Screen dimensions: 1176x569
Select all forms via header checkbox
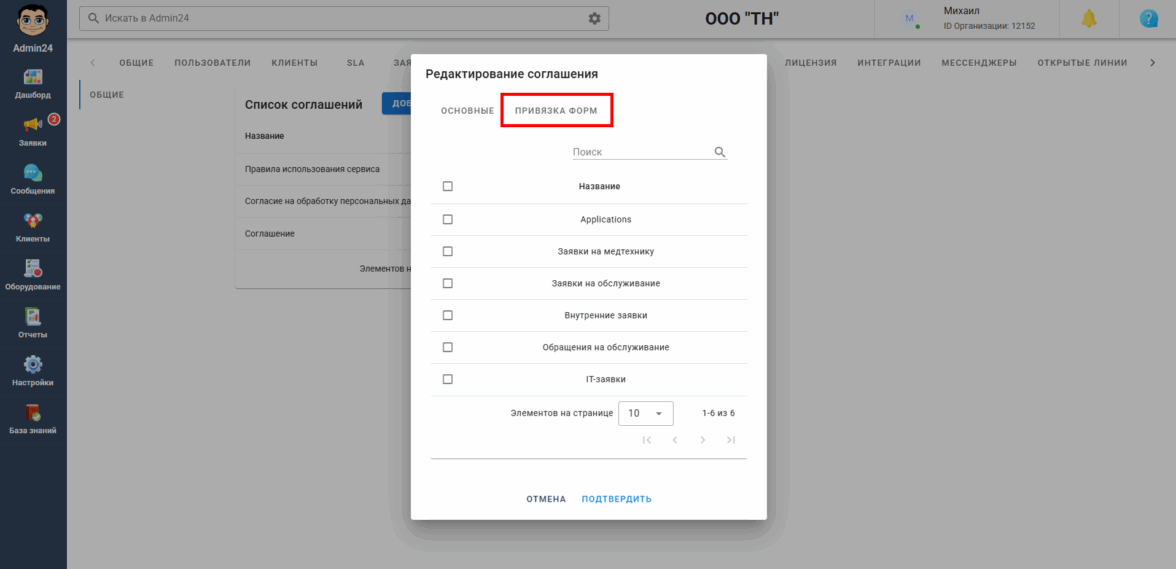pyautogui.click(x=447, y=186)
